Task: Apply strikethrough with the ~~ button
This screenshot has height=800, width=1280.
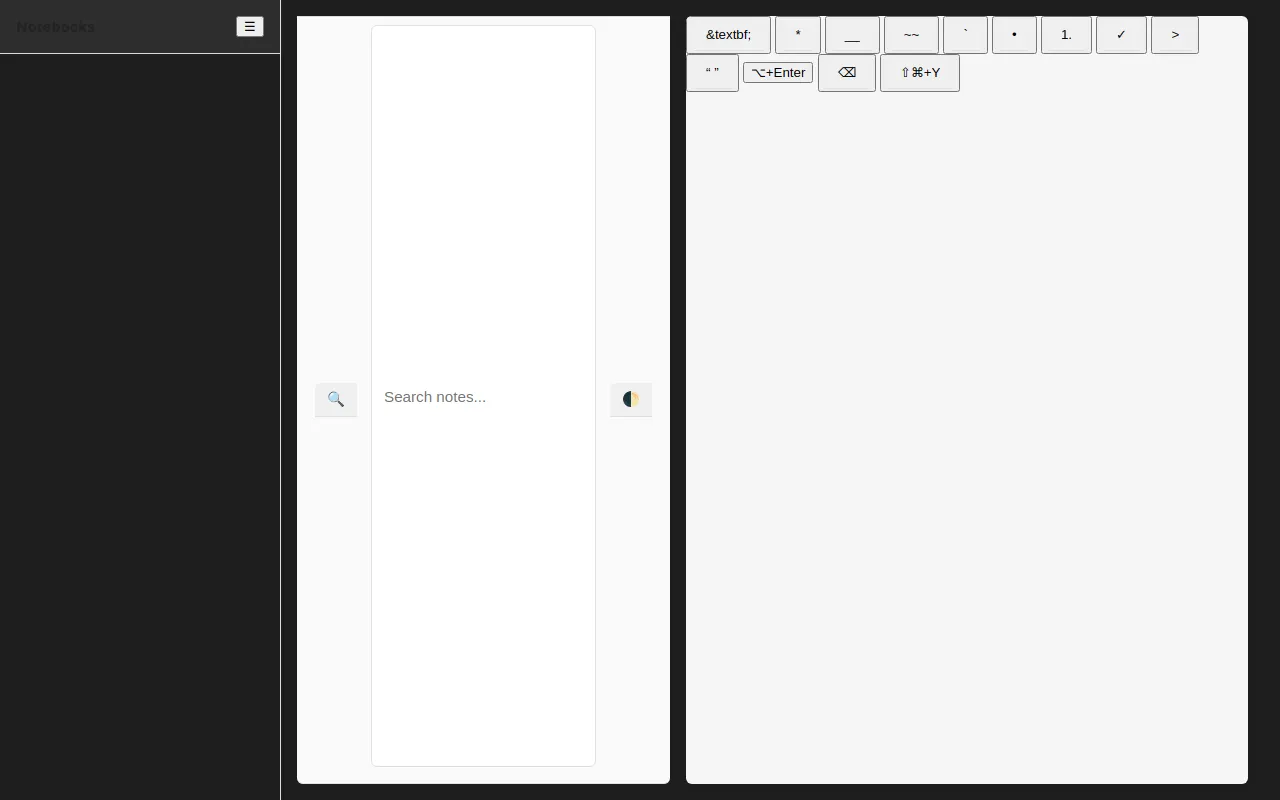Action: pyautogui.click(x=911, y=35)
